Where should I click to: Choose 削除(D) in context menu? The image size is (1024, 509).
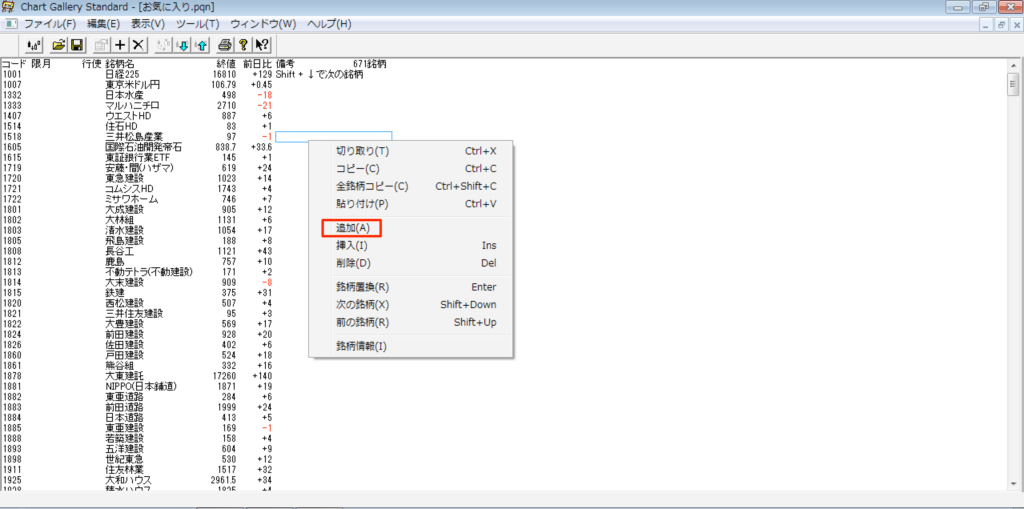[x=411, y=263]
